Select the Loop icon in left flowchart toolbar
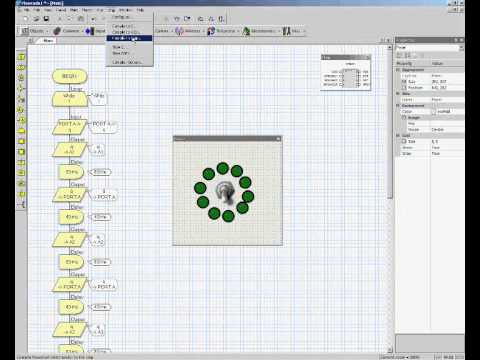 point(21,130)
